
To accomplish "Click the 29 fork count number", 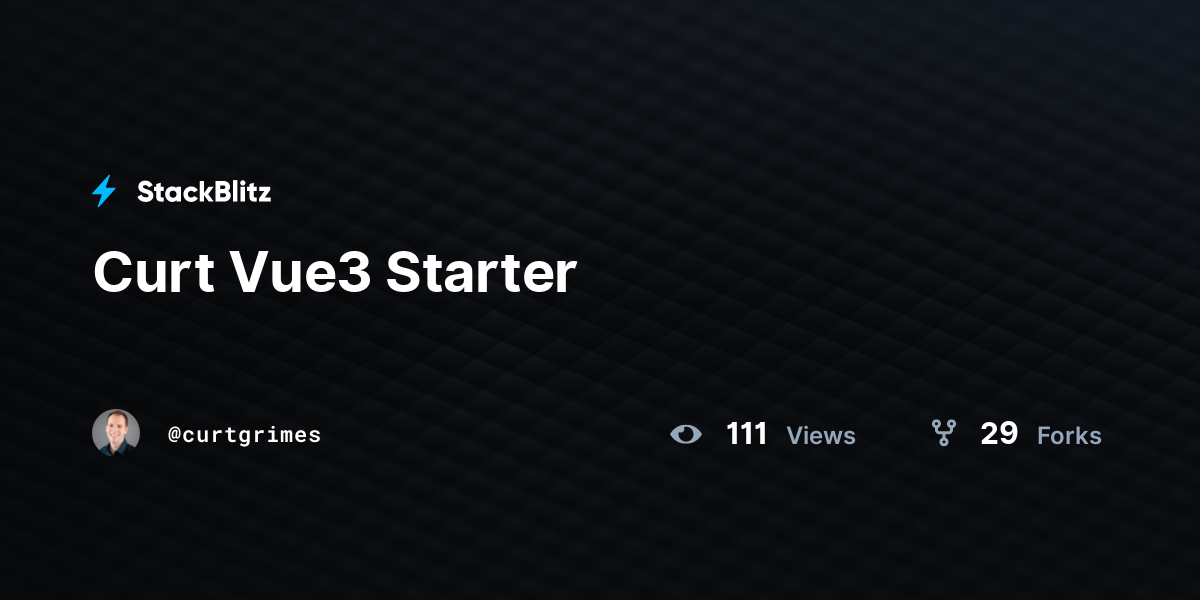I will 999,434.
